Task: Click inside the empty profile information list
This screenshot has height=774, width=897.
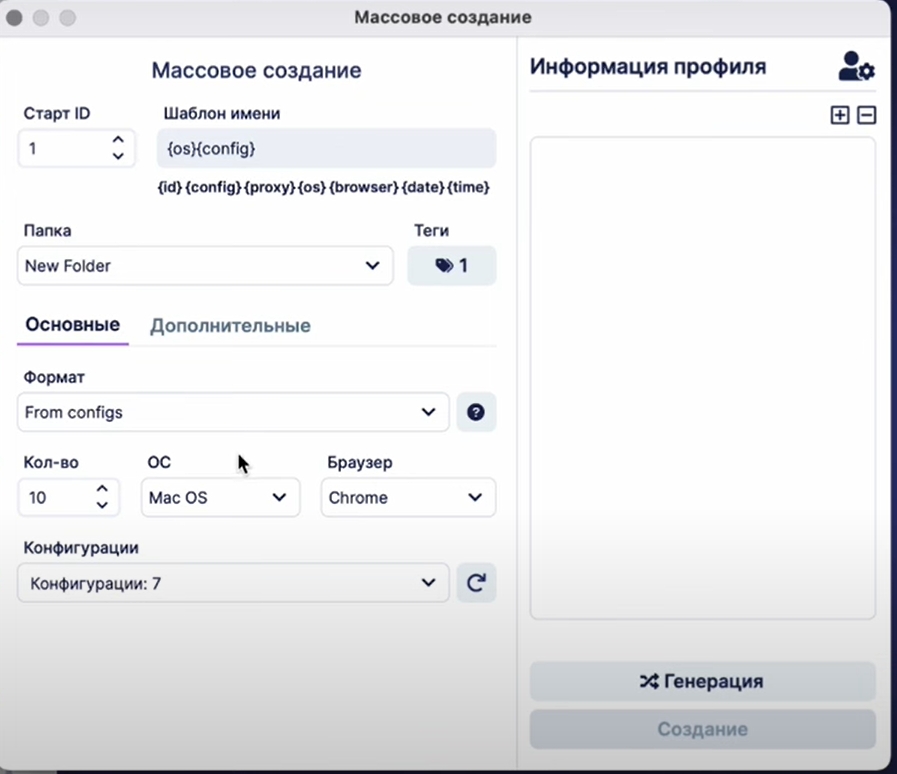Action: point(702,378)
